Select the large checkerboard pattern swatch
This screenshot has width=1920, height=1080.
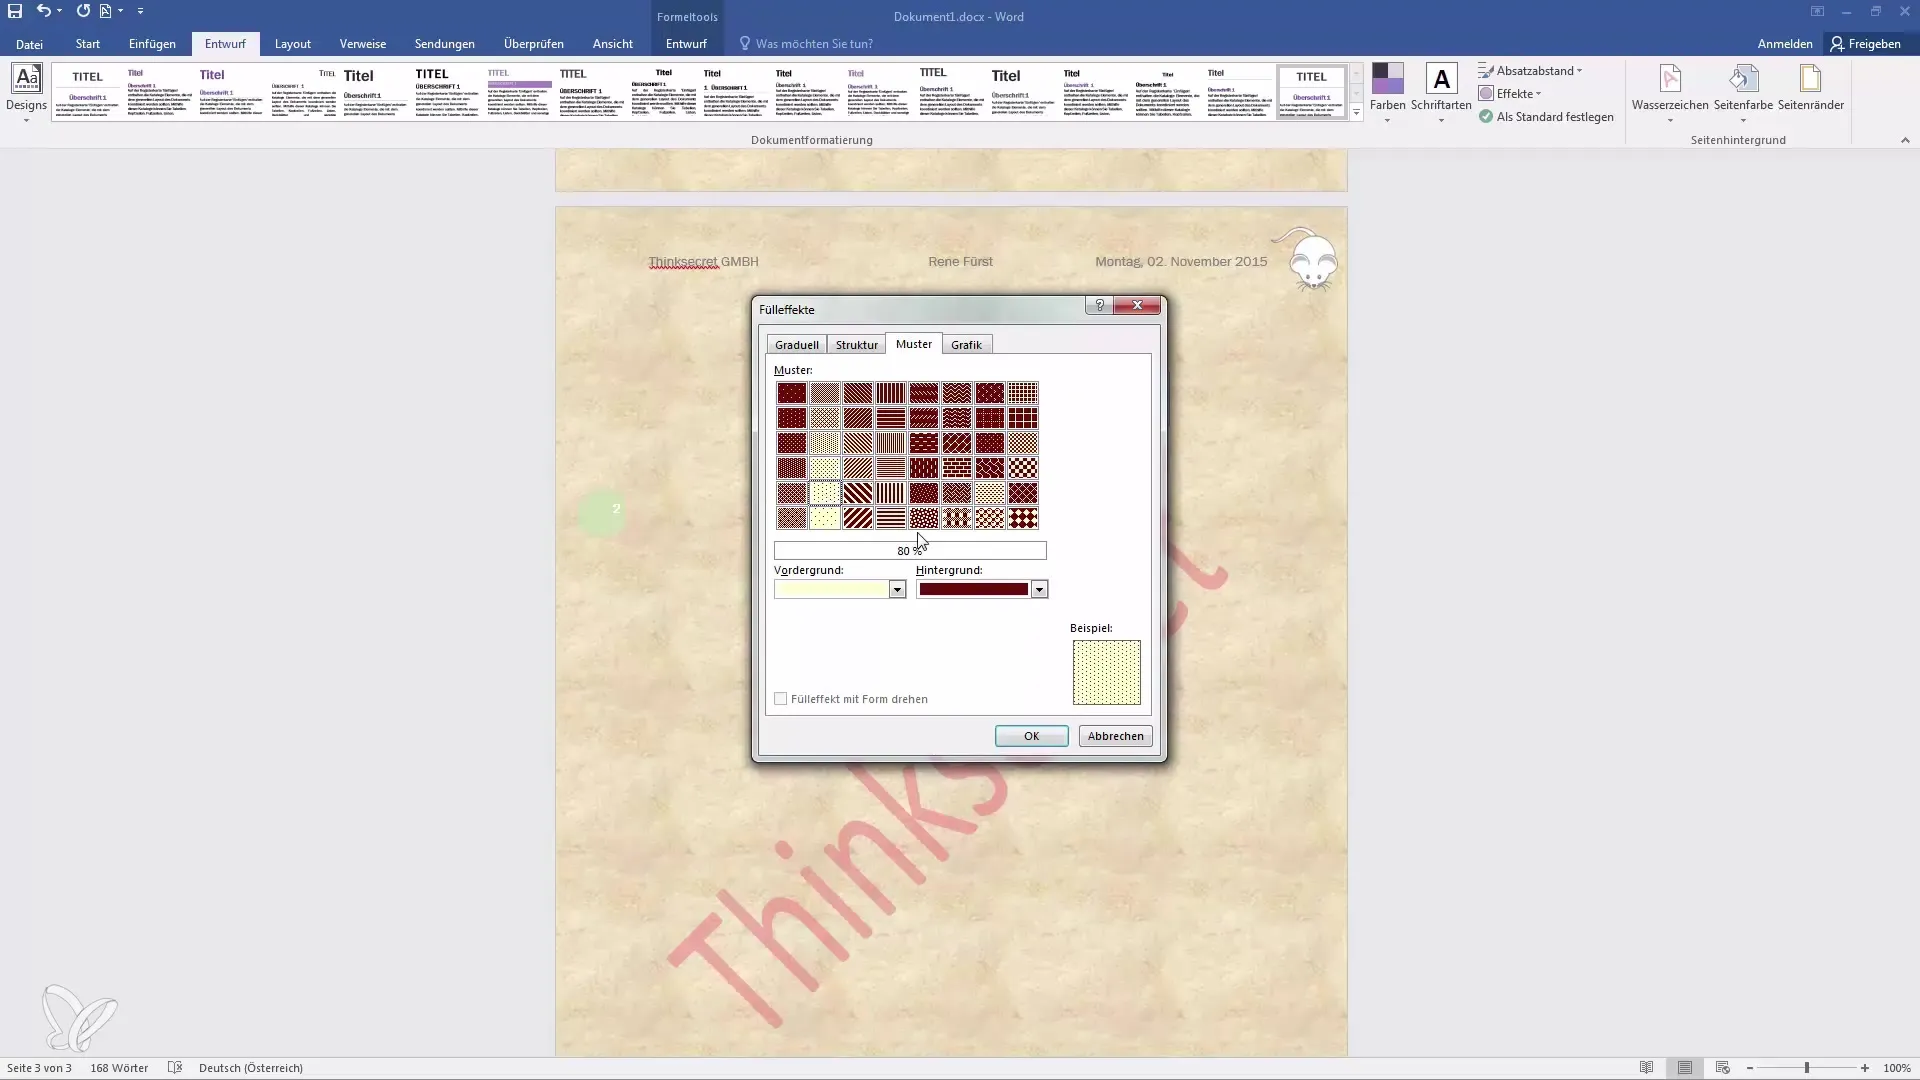click(1023, 468)
